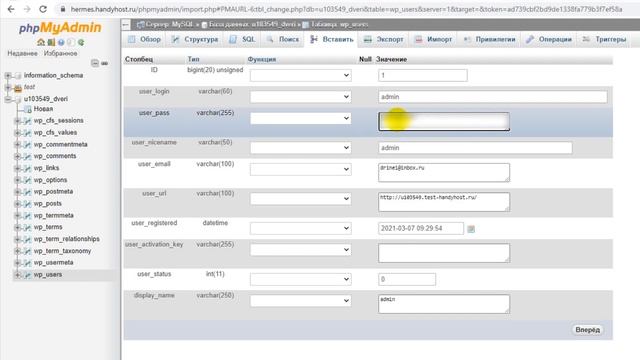
Task: Switch to the Экспорт tab
Action: coord(383,40)
